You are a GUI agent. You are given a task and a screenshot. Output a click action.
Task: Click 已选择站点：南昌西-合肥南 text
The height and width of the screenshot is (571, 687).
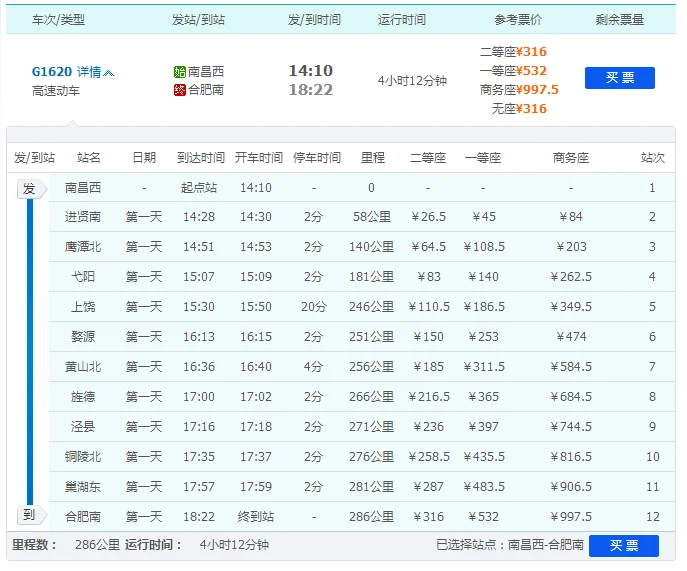(510, 545)
